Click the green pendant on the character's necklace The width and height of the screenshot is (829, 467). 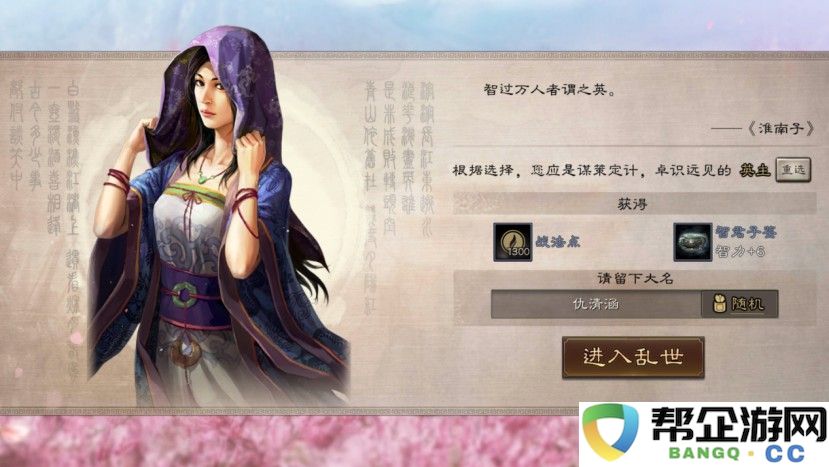[202, 178]
